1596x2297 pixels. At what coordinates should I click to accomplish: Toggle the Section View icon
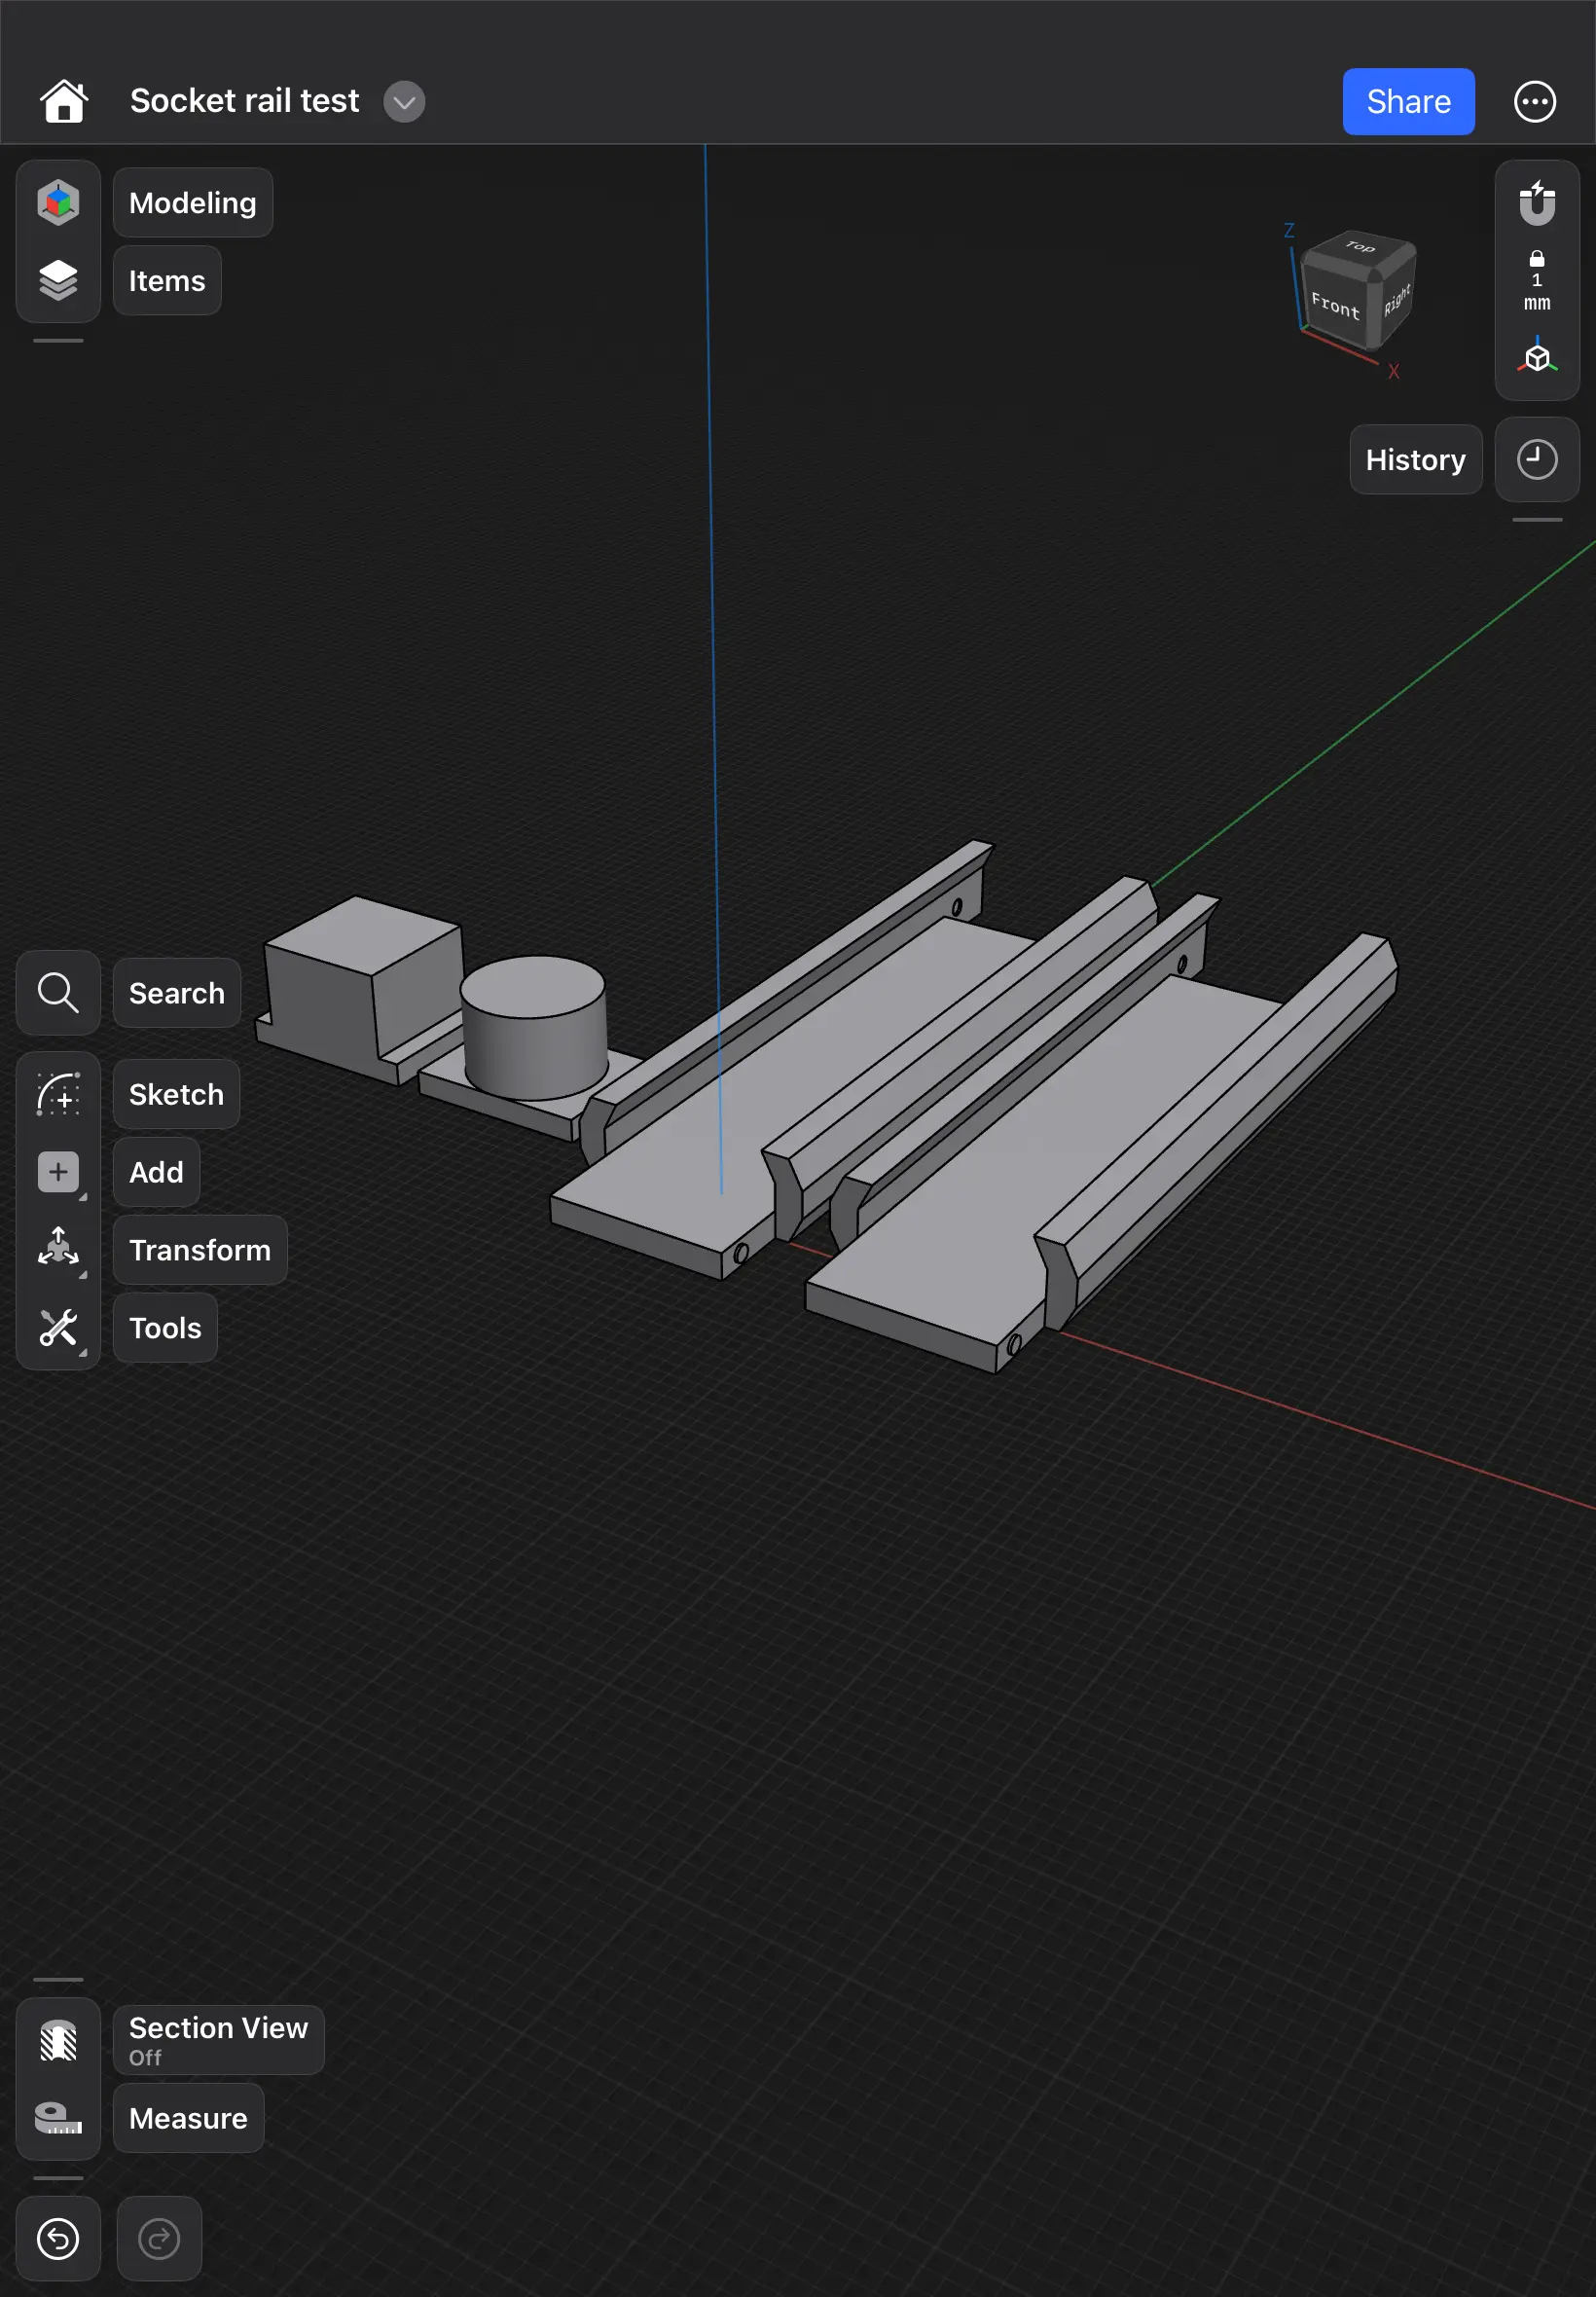click(58, 2040)
